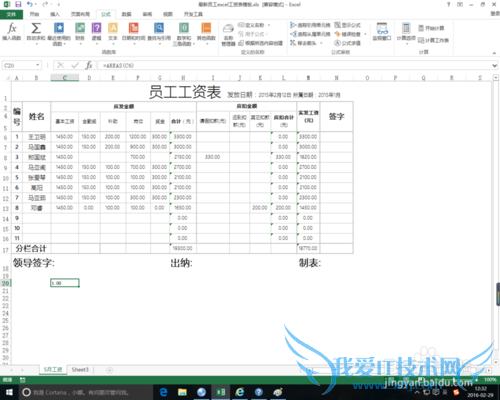Open the Windows Start menu
500x400 pixels.
click(9, 392)
